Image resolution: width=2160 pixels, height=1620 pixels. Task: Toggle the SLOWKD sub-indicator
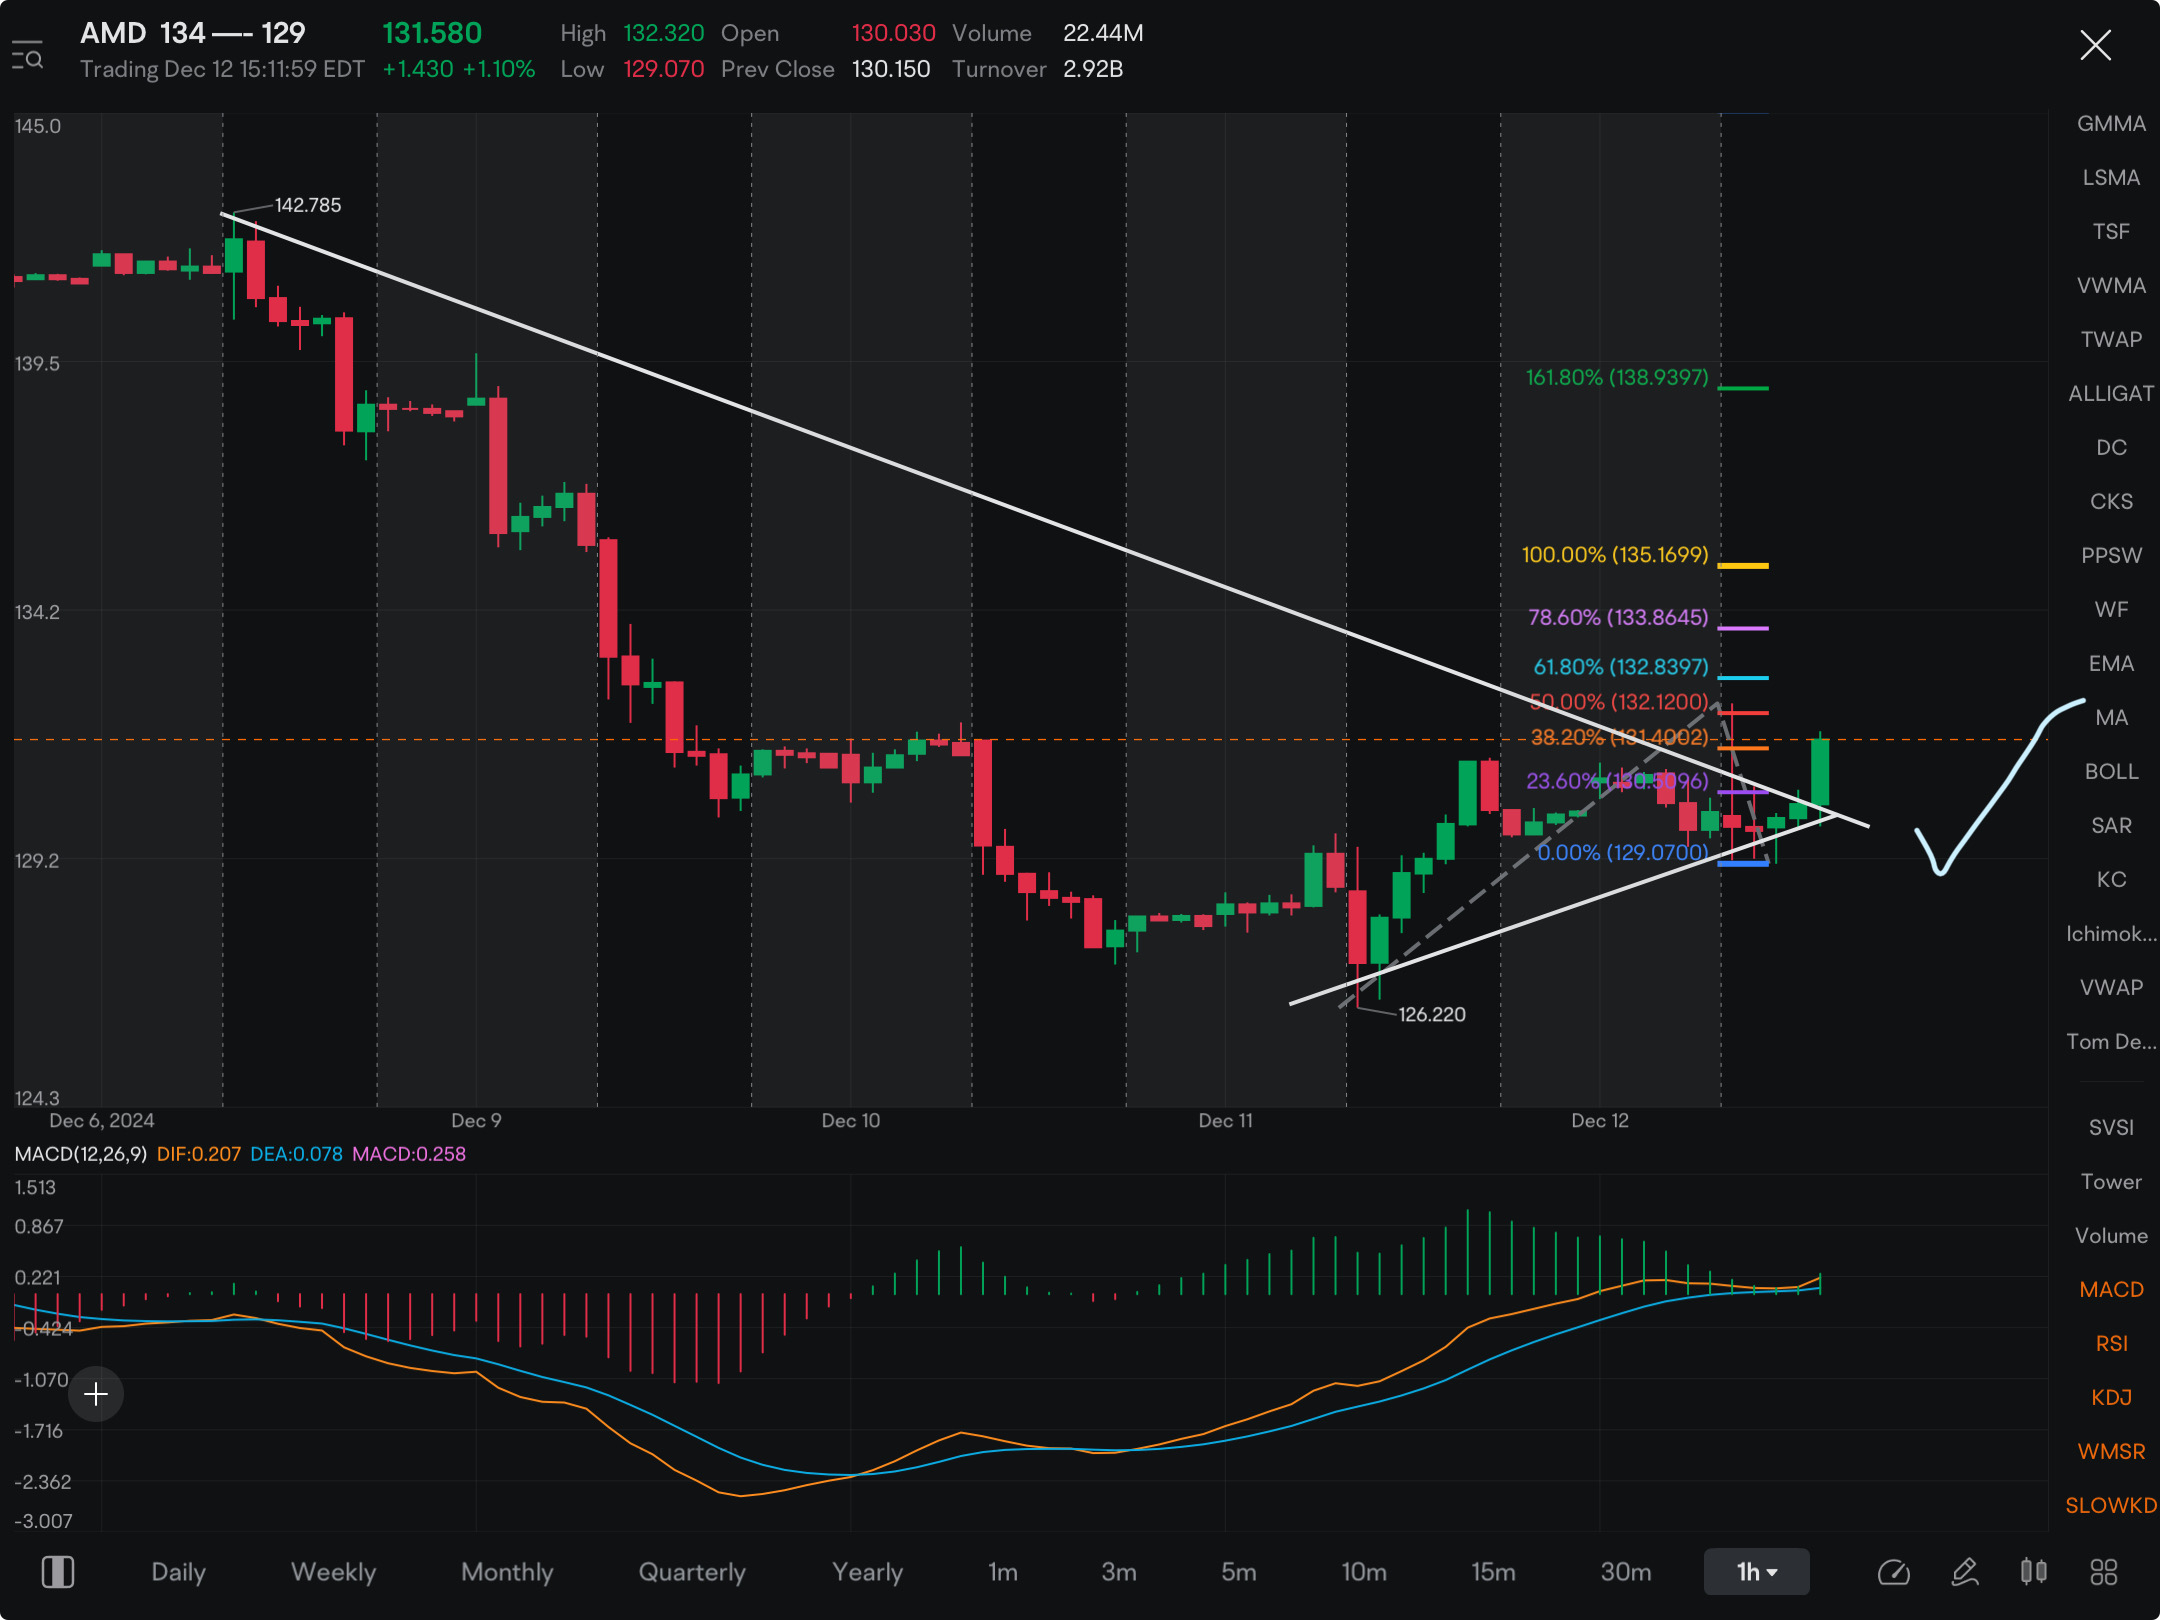(x=2111, y=1506)
